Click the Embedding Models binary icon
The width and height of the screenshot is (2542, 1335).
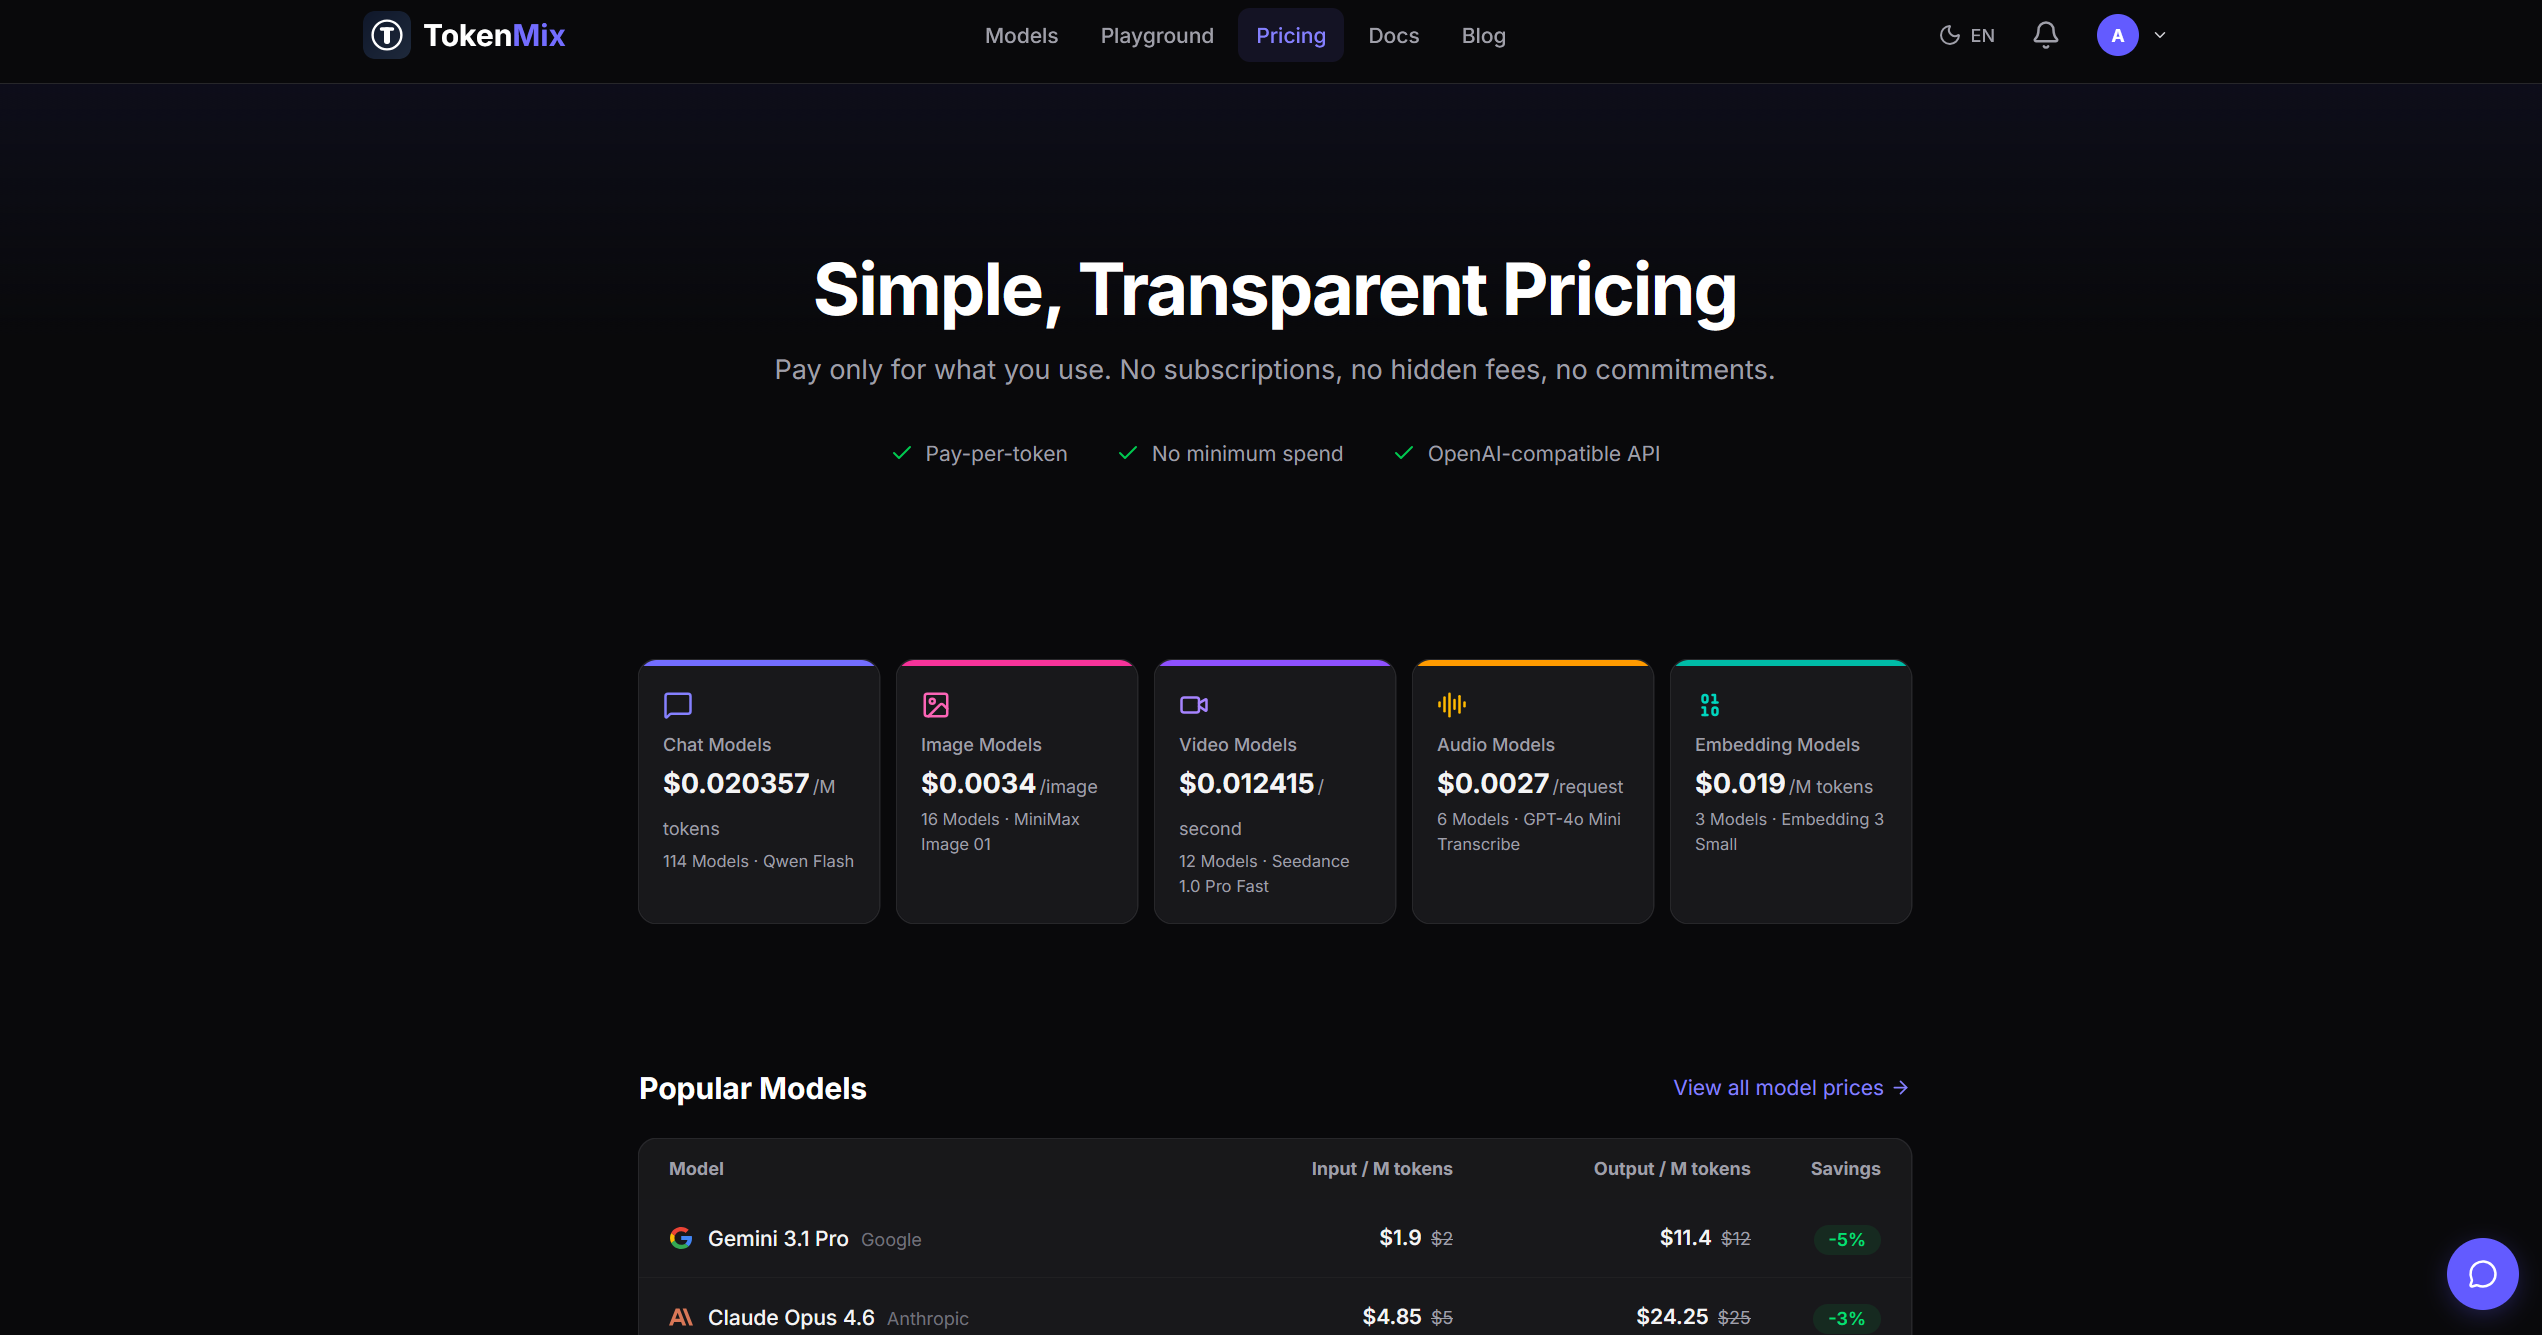click(x=1710, y=705)
